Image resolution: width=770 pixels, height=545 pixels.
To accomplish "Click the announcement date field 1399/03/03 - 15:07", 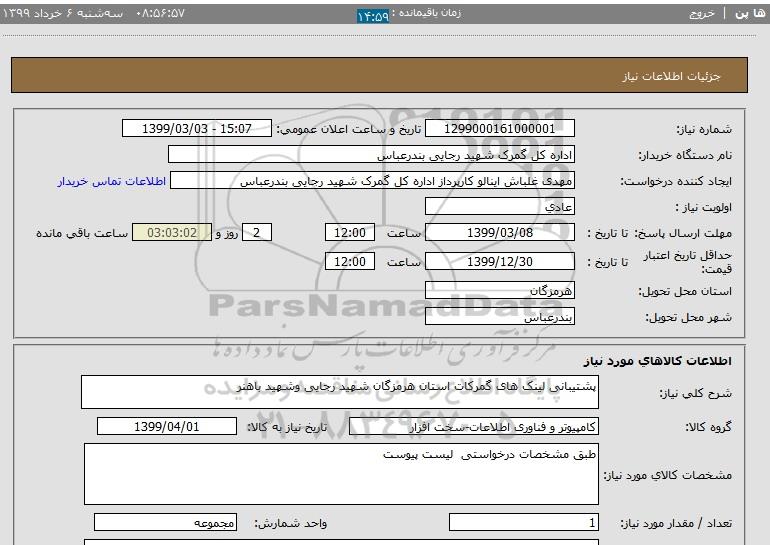I will click(x=196, y=129).
